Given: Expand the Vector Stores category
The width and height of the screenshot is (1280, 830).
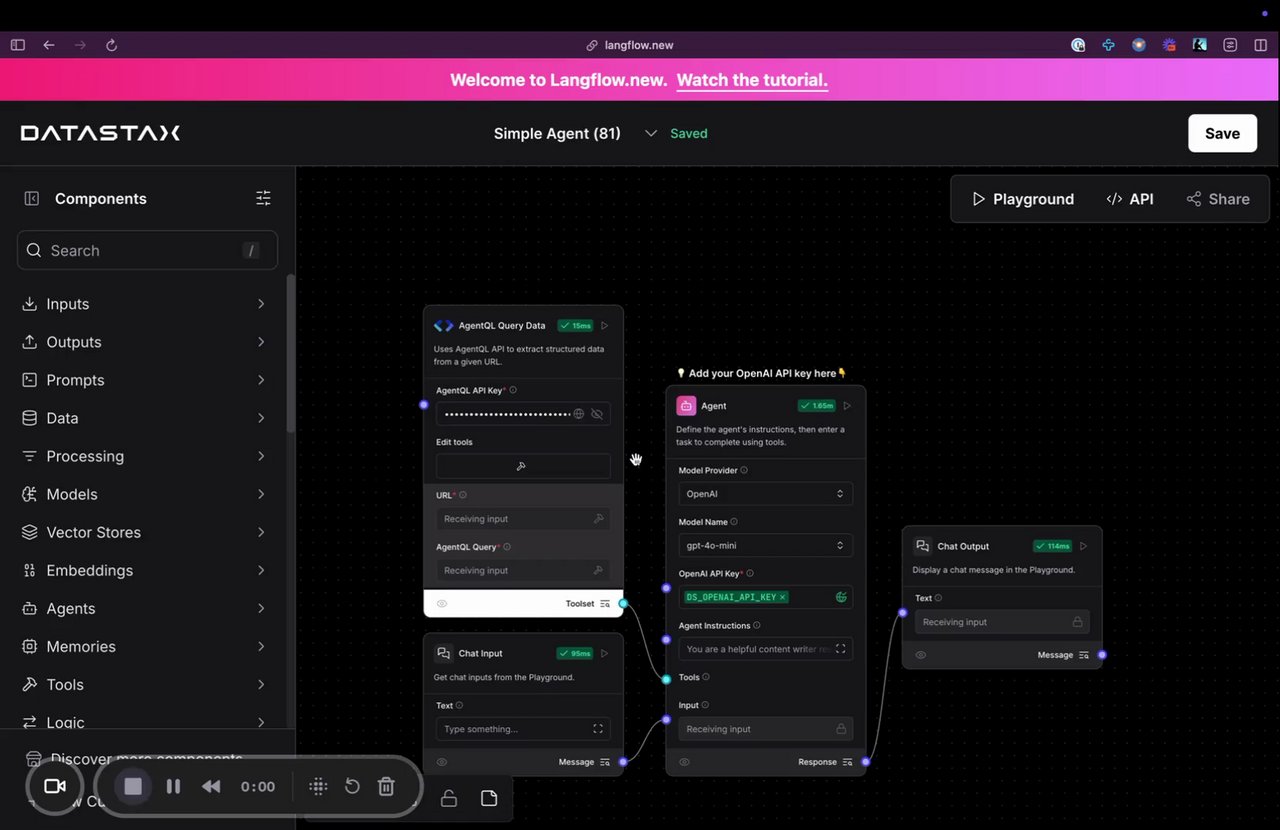Looking at the screenshot, I should [145, 532].
